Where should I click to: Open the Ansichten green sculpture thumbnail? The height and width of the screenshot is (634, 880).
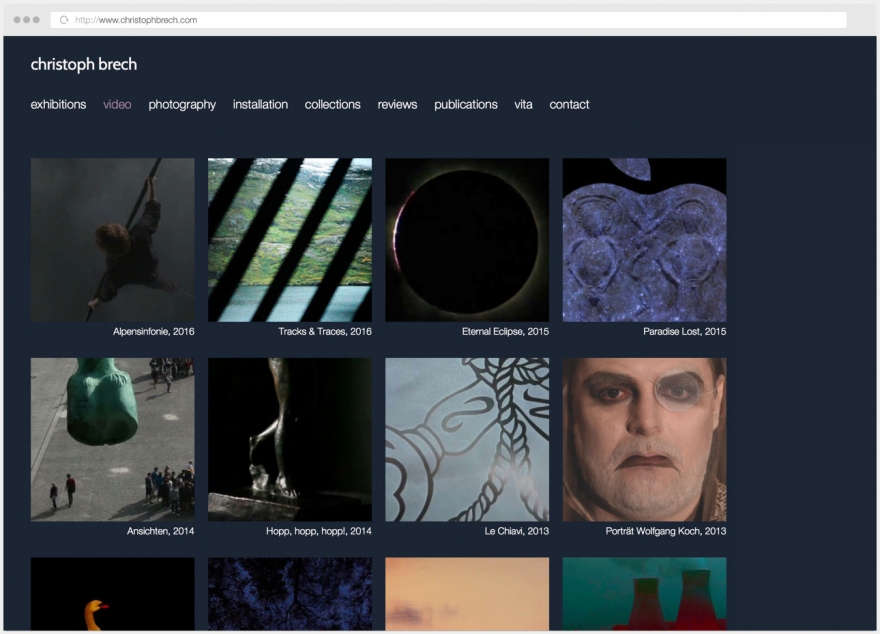[x=113, y=439]
